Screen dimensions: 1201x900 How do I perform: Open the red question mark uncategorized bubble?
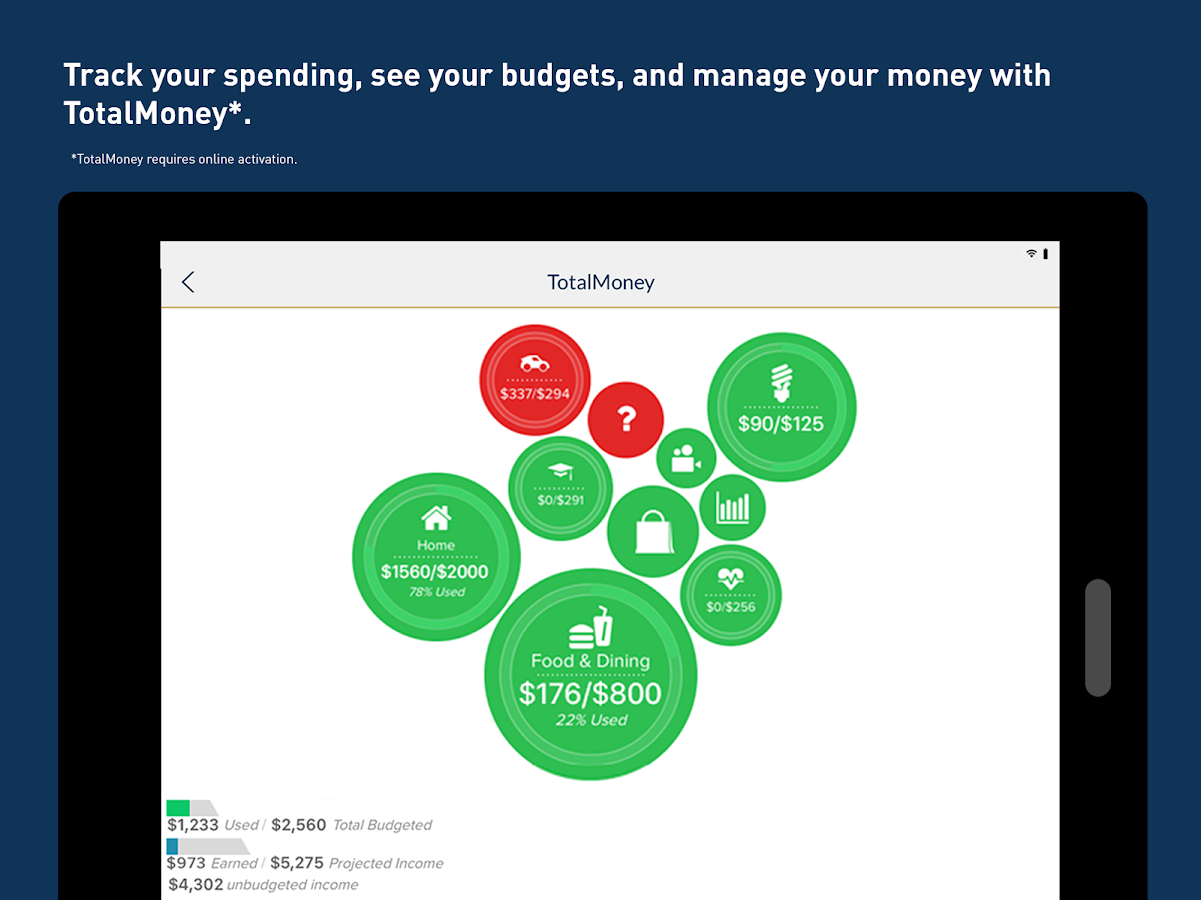click(x=626, y=420)
